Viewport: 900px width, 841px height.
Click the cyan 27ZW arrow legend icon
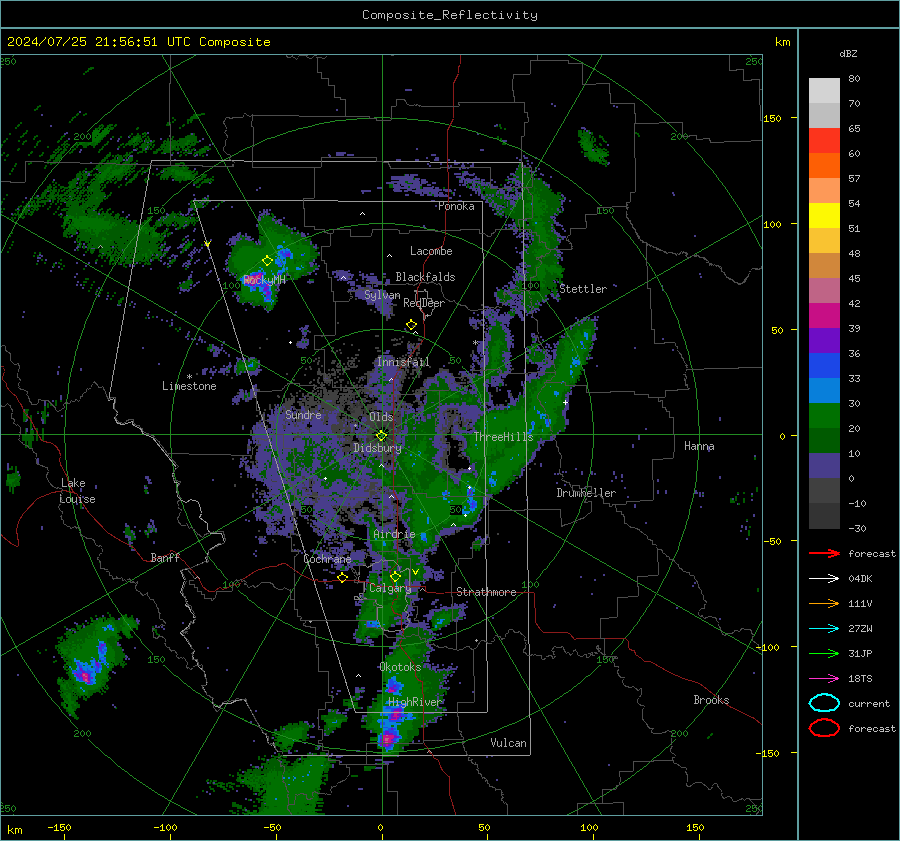tap(824, 629)
